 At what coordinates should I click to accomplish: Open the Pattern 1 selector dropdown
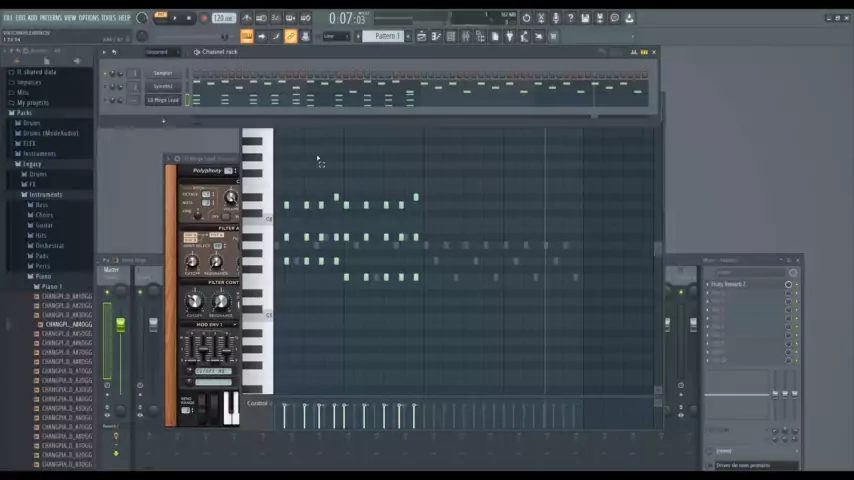(386, 36)
